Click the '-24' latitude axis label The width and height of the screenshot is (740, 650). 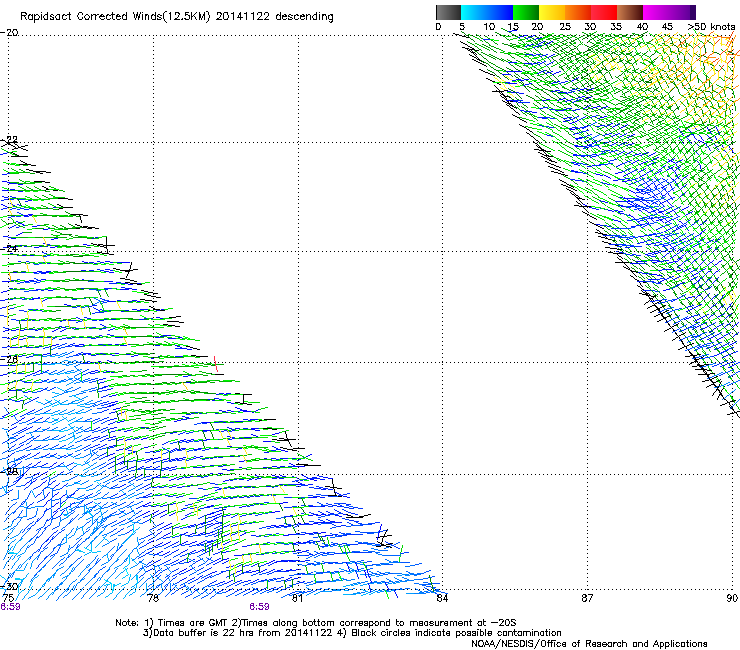9,249
